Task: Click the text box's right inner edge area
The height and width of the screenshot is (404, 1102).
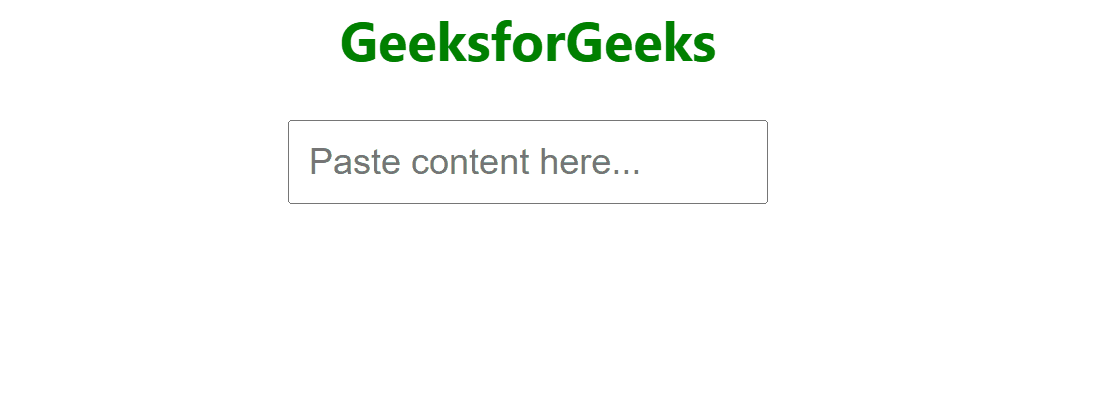Action: 759,162
